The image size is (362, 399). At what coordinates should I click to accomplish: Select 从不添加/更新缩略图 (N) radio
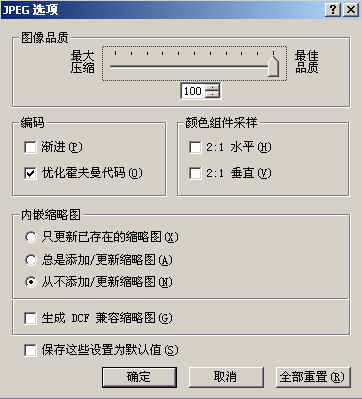click(x=30, y=282)
